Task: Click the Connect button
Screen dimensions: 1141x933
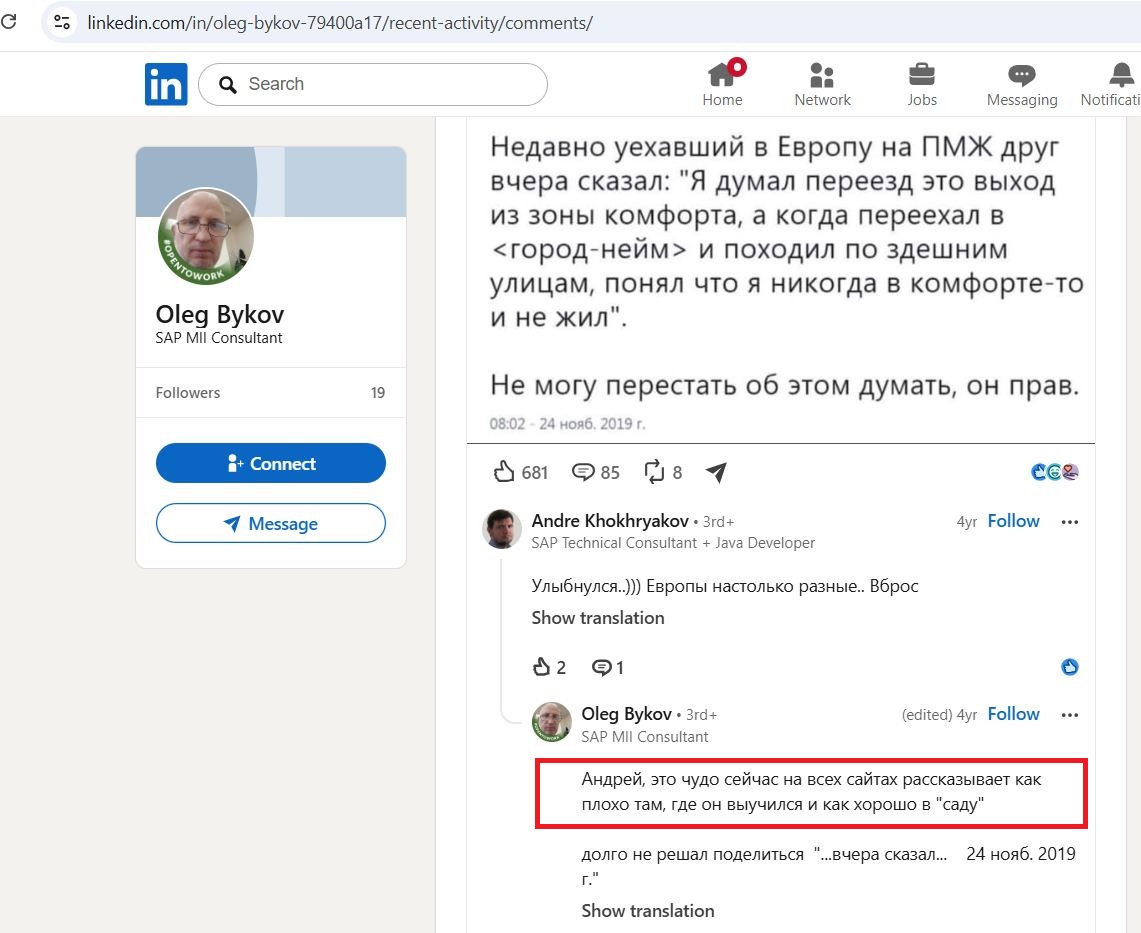Action: click(271, 464)
